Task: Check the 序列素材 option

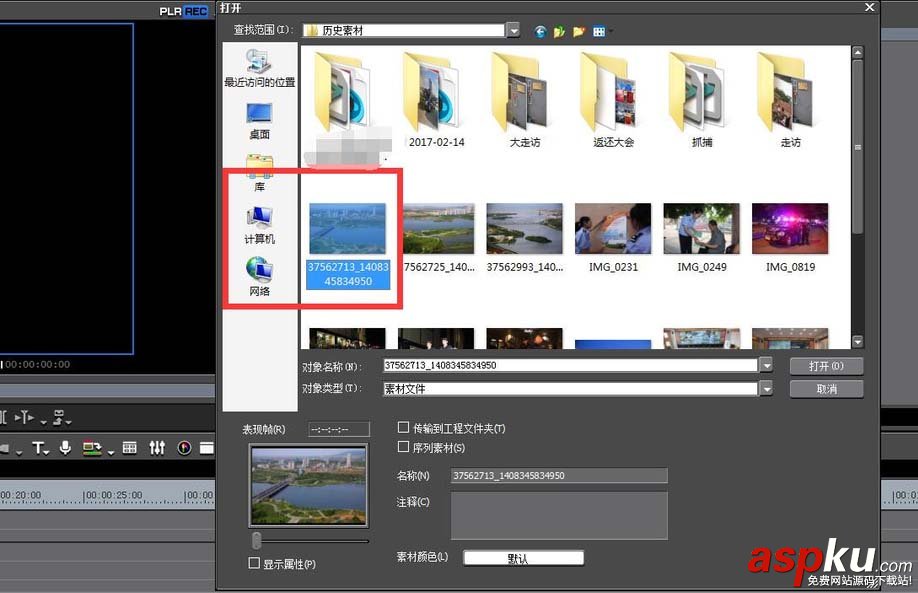Action: coord(404,447)
